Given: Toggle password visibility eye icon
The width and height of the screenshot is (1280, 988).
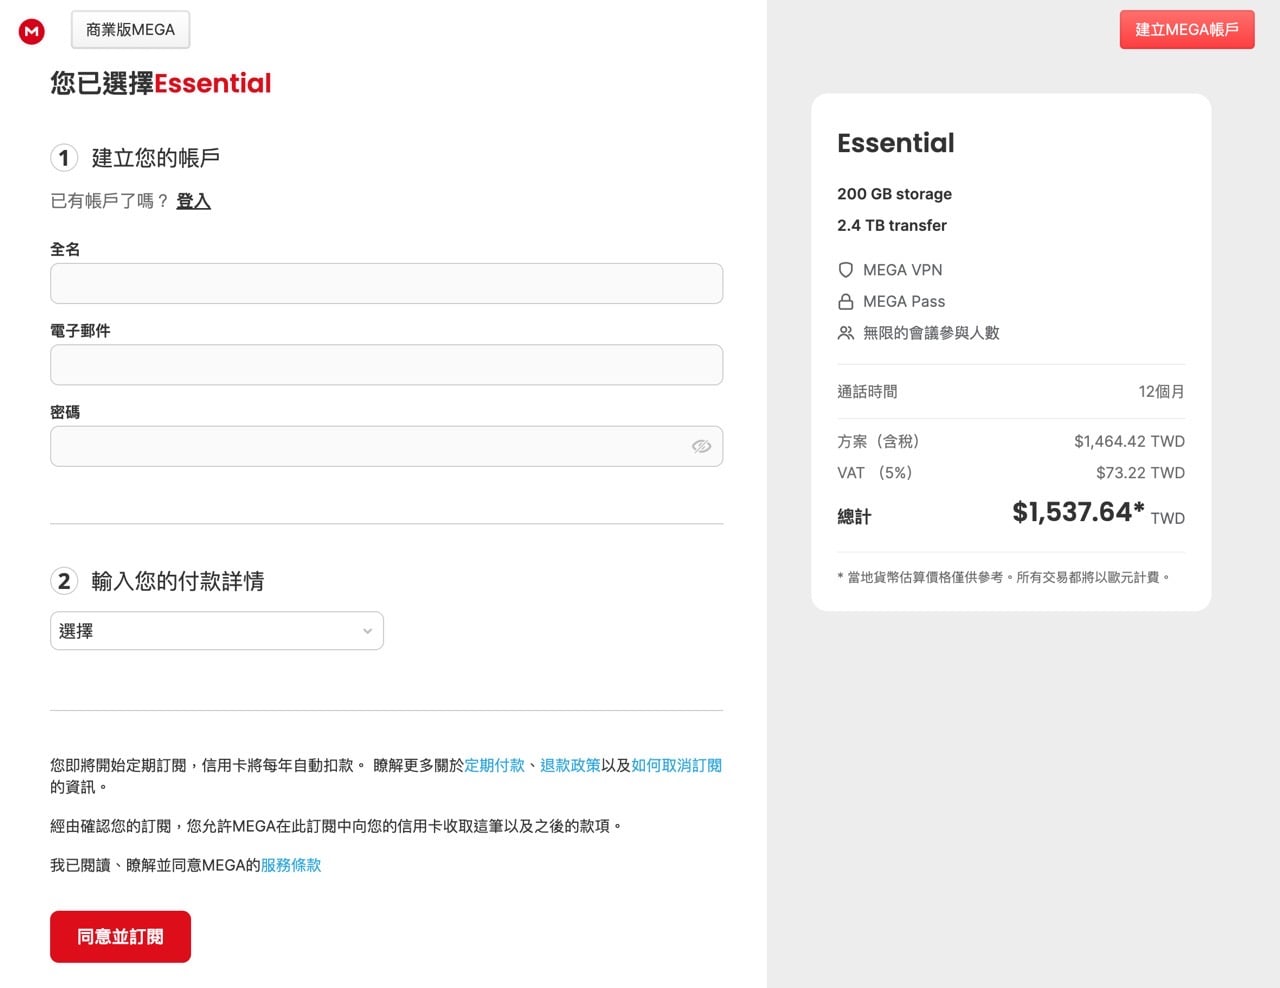Looking at the screenshot, I should click(701, 446).
